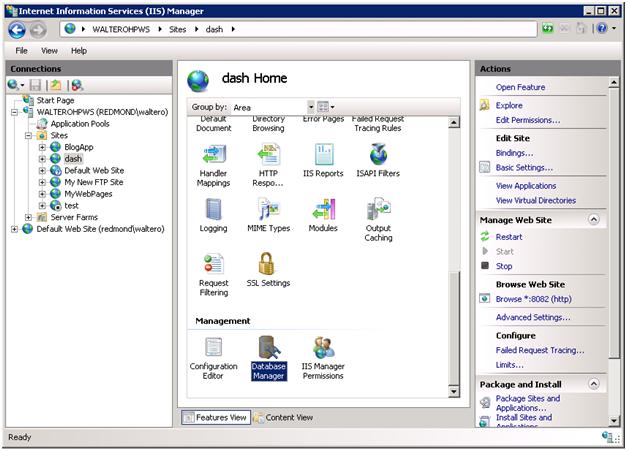The height and width of the screenshot is (451, 628).
Task: Open the View menu
Action: pyautogui.click(x=49, y=51)
